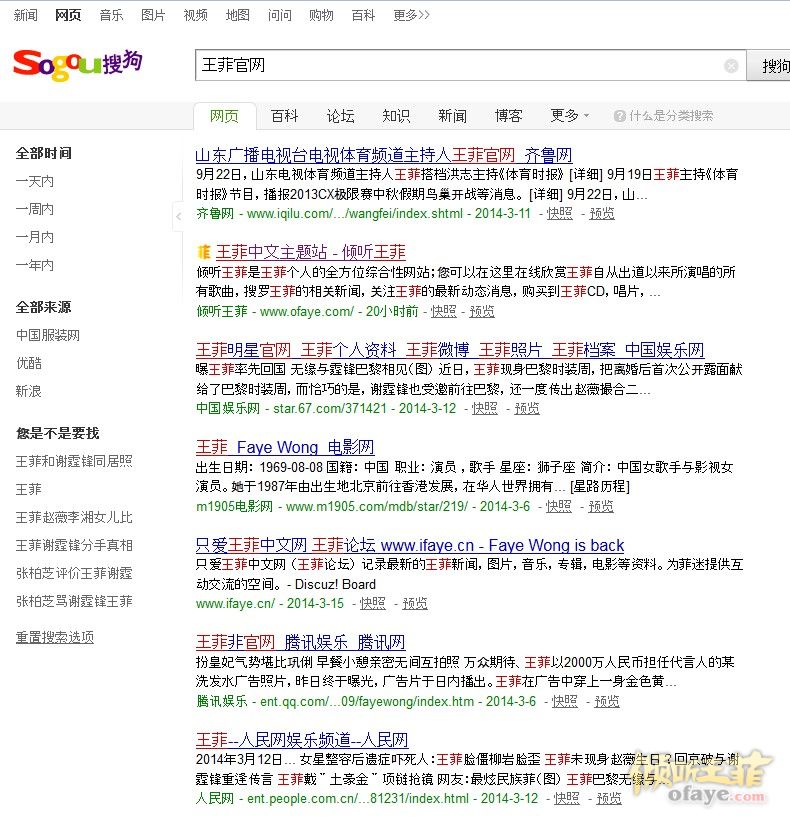The height and width of the screenshot is (820, 790).
Task: Open result 王菲_Faye Wong_电影网
Action: (285, 447)
